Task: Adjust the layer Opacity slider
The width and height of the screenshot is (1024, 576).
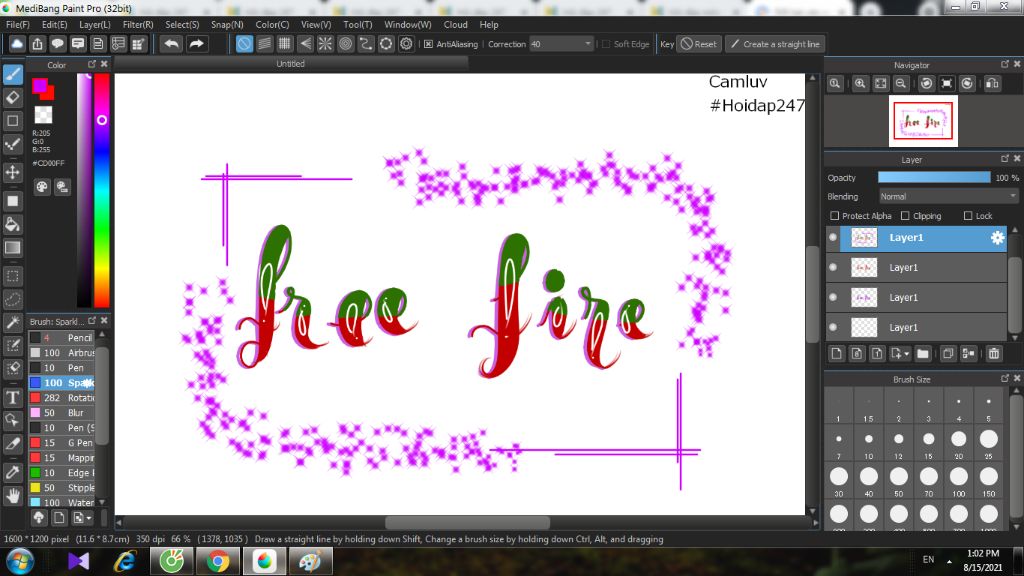Action: point(934,178)
